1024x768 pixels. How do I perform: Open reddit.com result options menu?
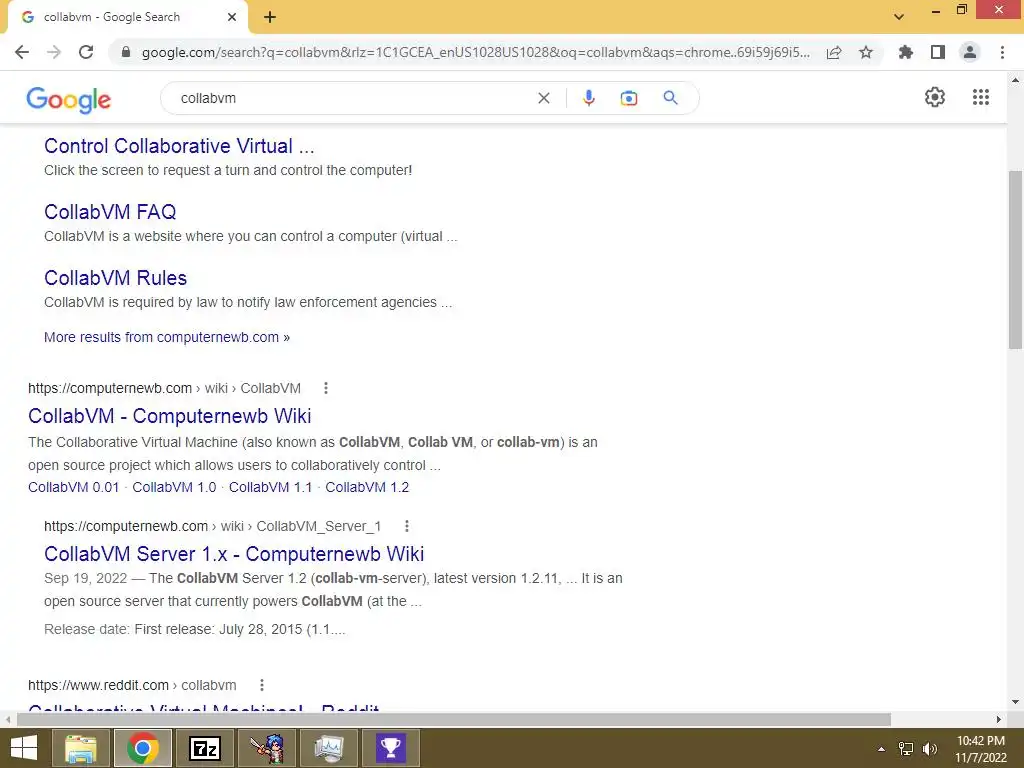point(262,684)
